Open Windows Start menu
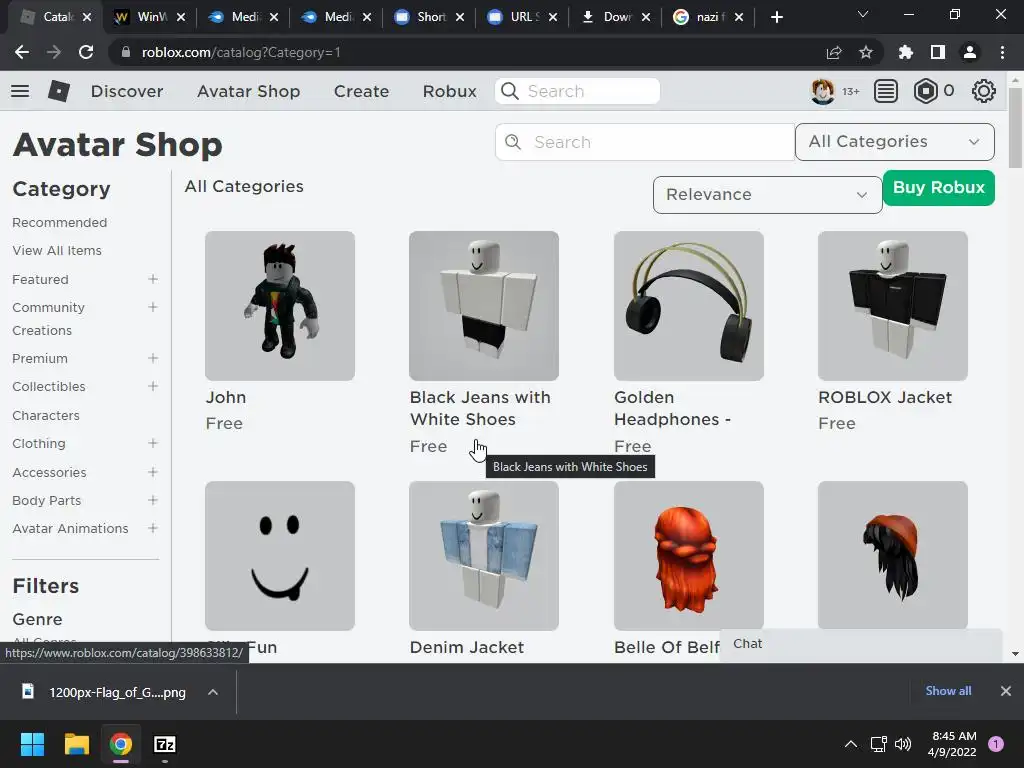Viewport: 1024px width, 768px height. (x=32, y=744)
